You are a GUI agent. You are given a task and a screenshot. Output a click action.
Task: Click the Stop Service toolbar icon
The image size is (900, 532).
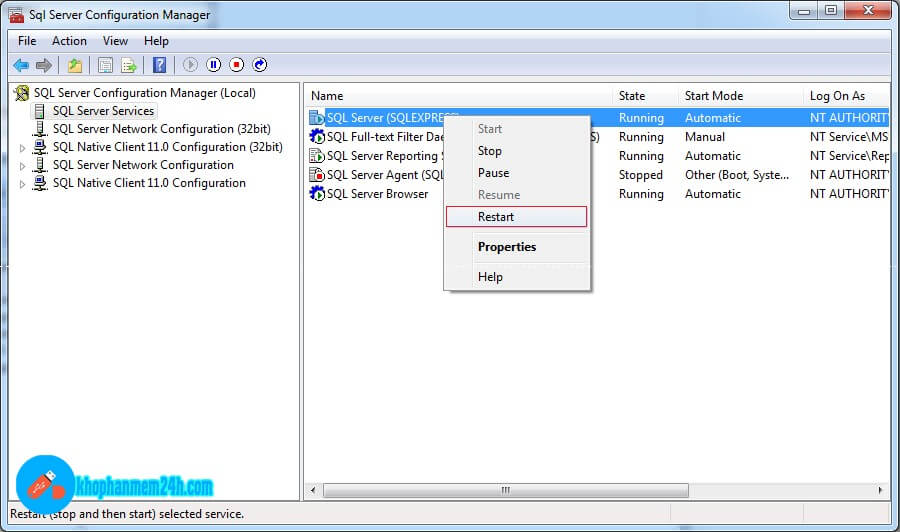pyautogui.click(x=237, y=65)
